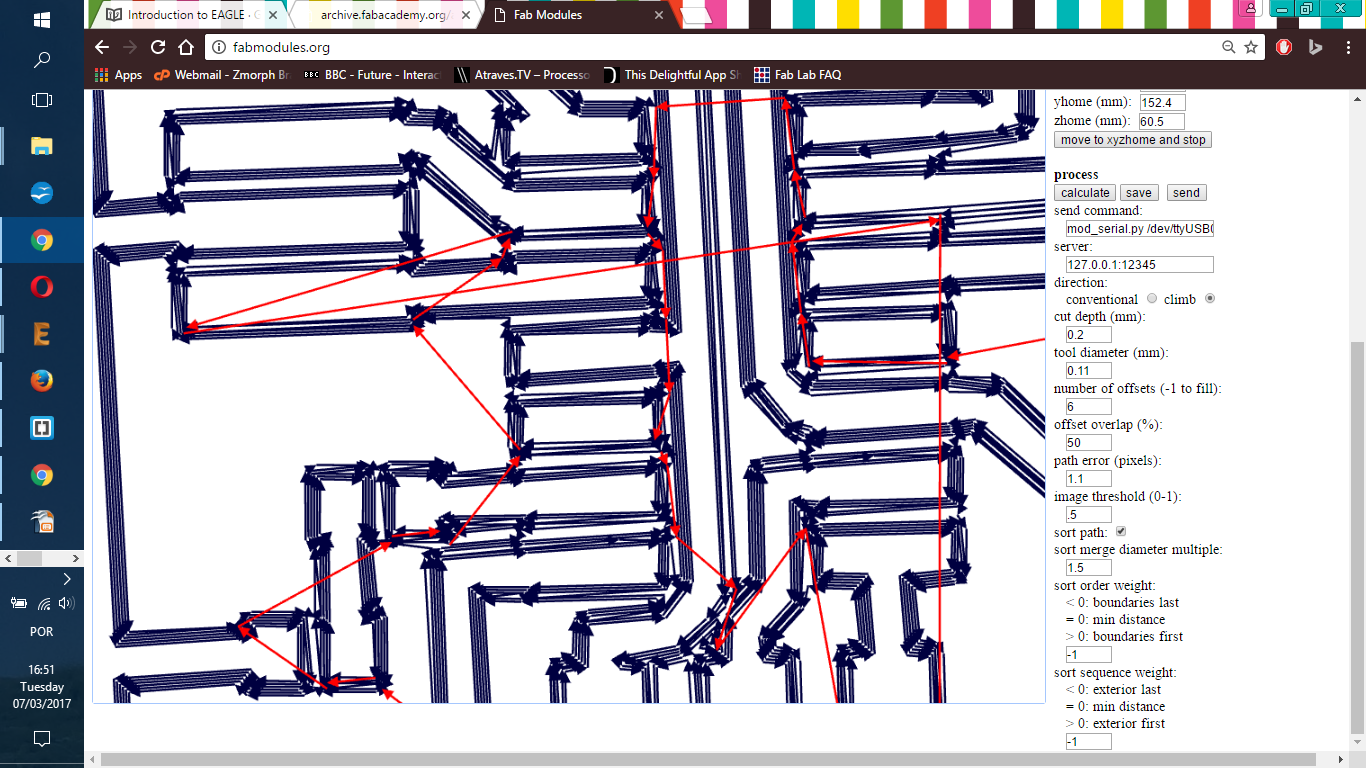The height and width of the screenshot is (768, 1366).
Task: Click the send command input field
Action: 1140,229
